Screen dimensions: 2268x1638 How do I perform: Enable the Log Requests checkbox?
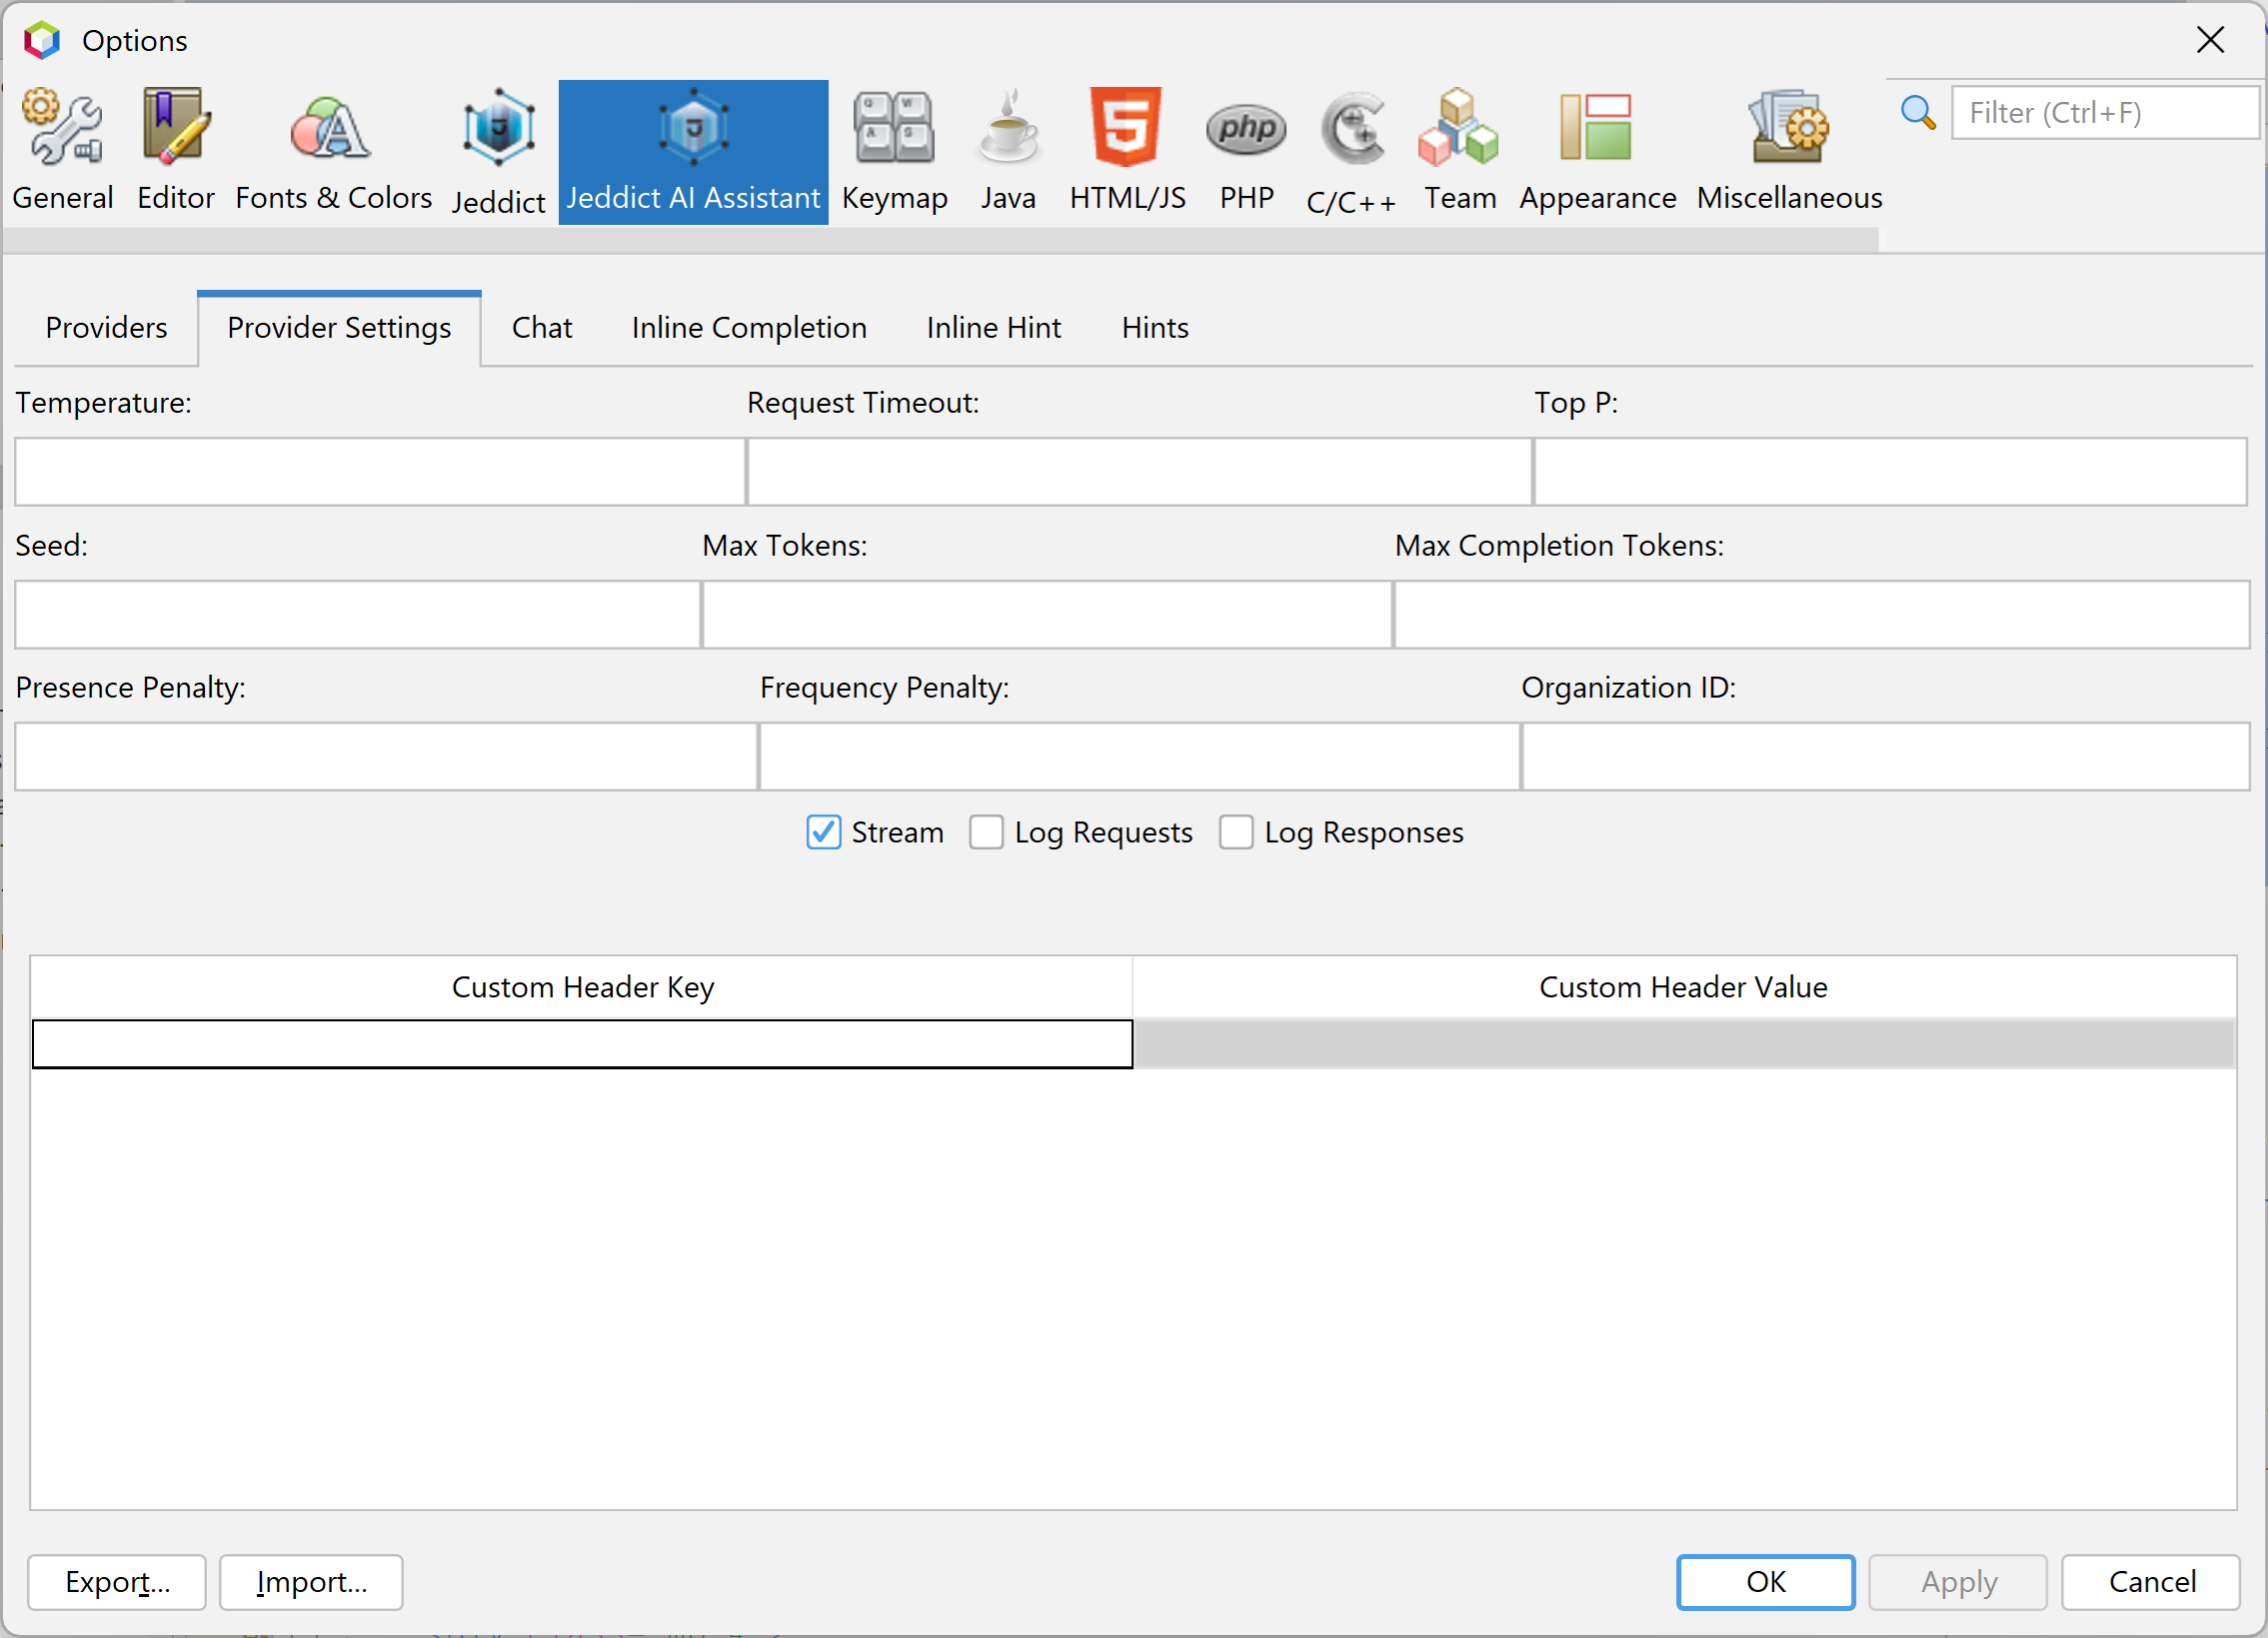click(986, 832)
